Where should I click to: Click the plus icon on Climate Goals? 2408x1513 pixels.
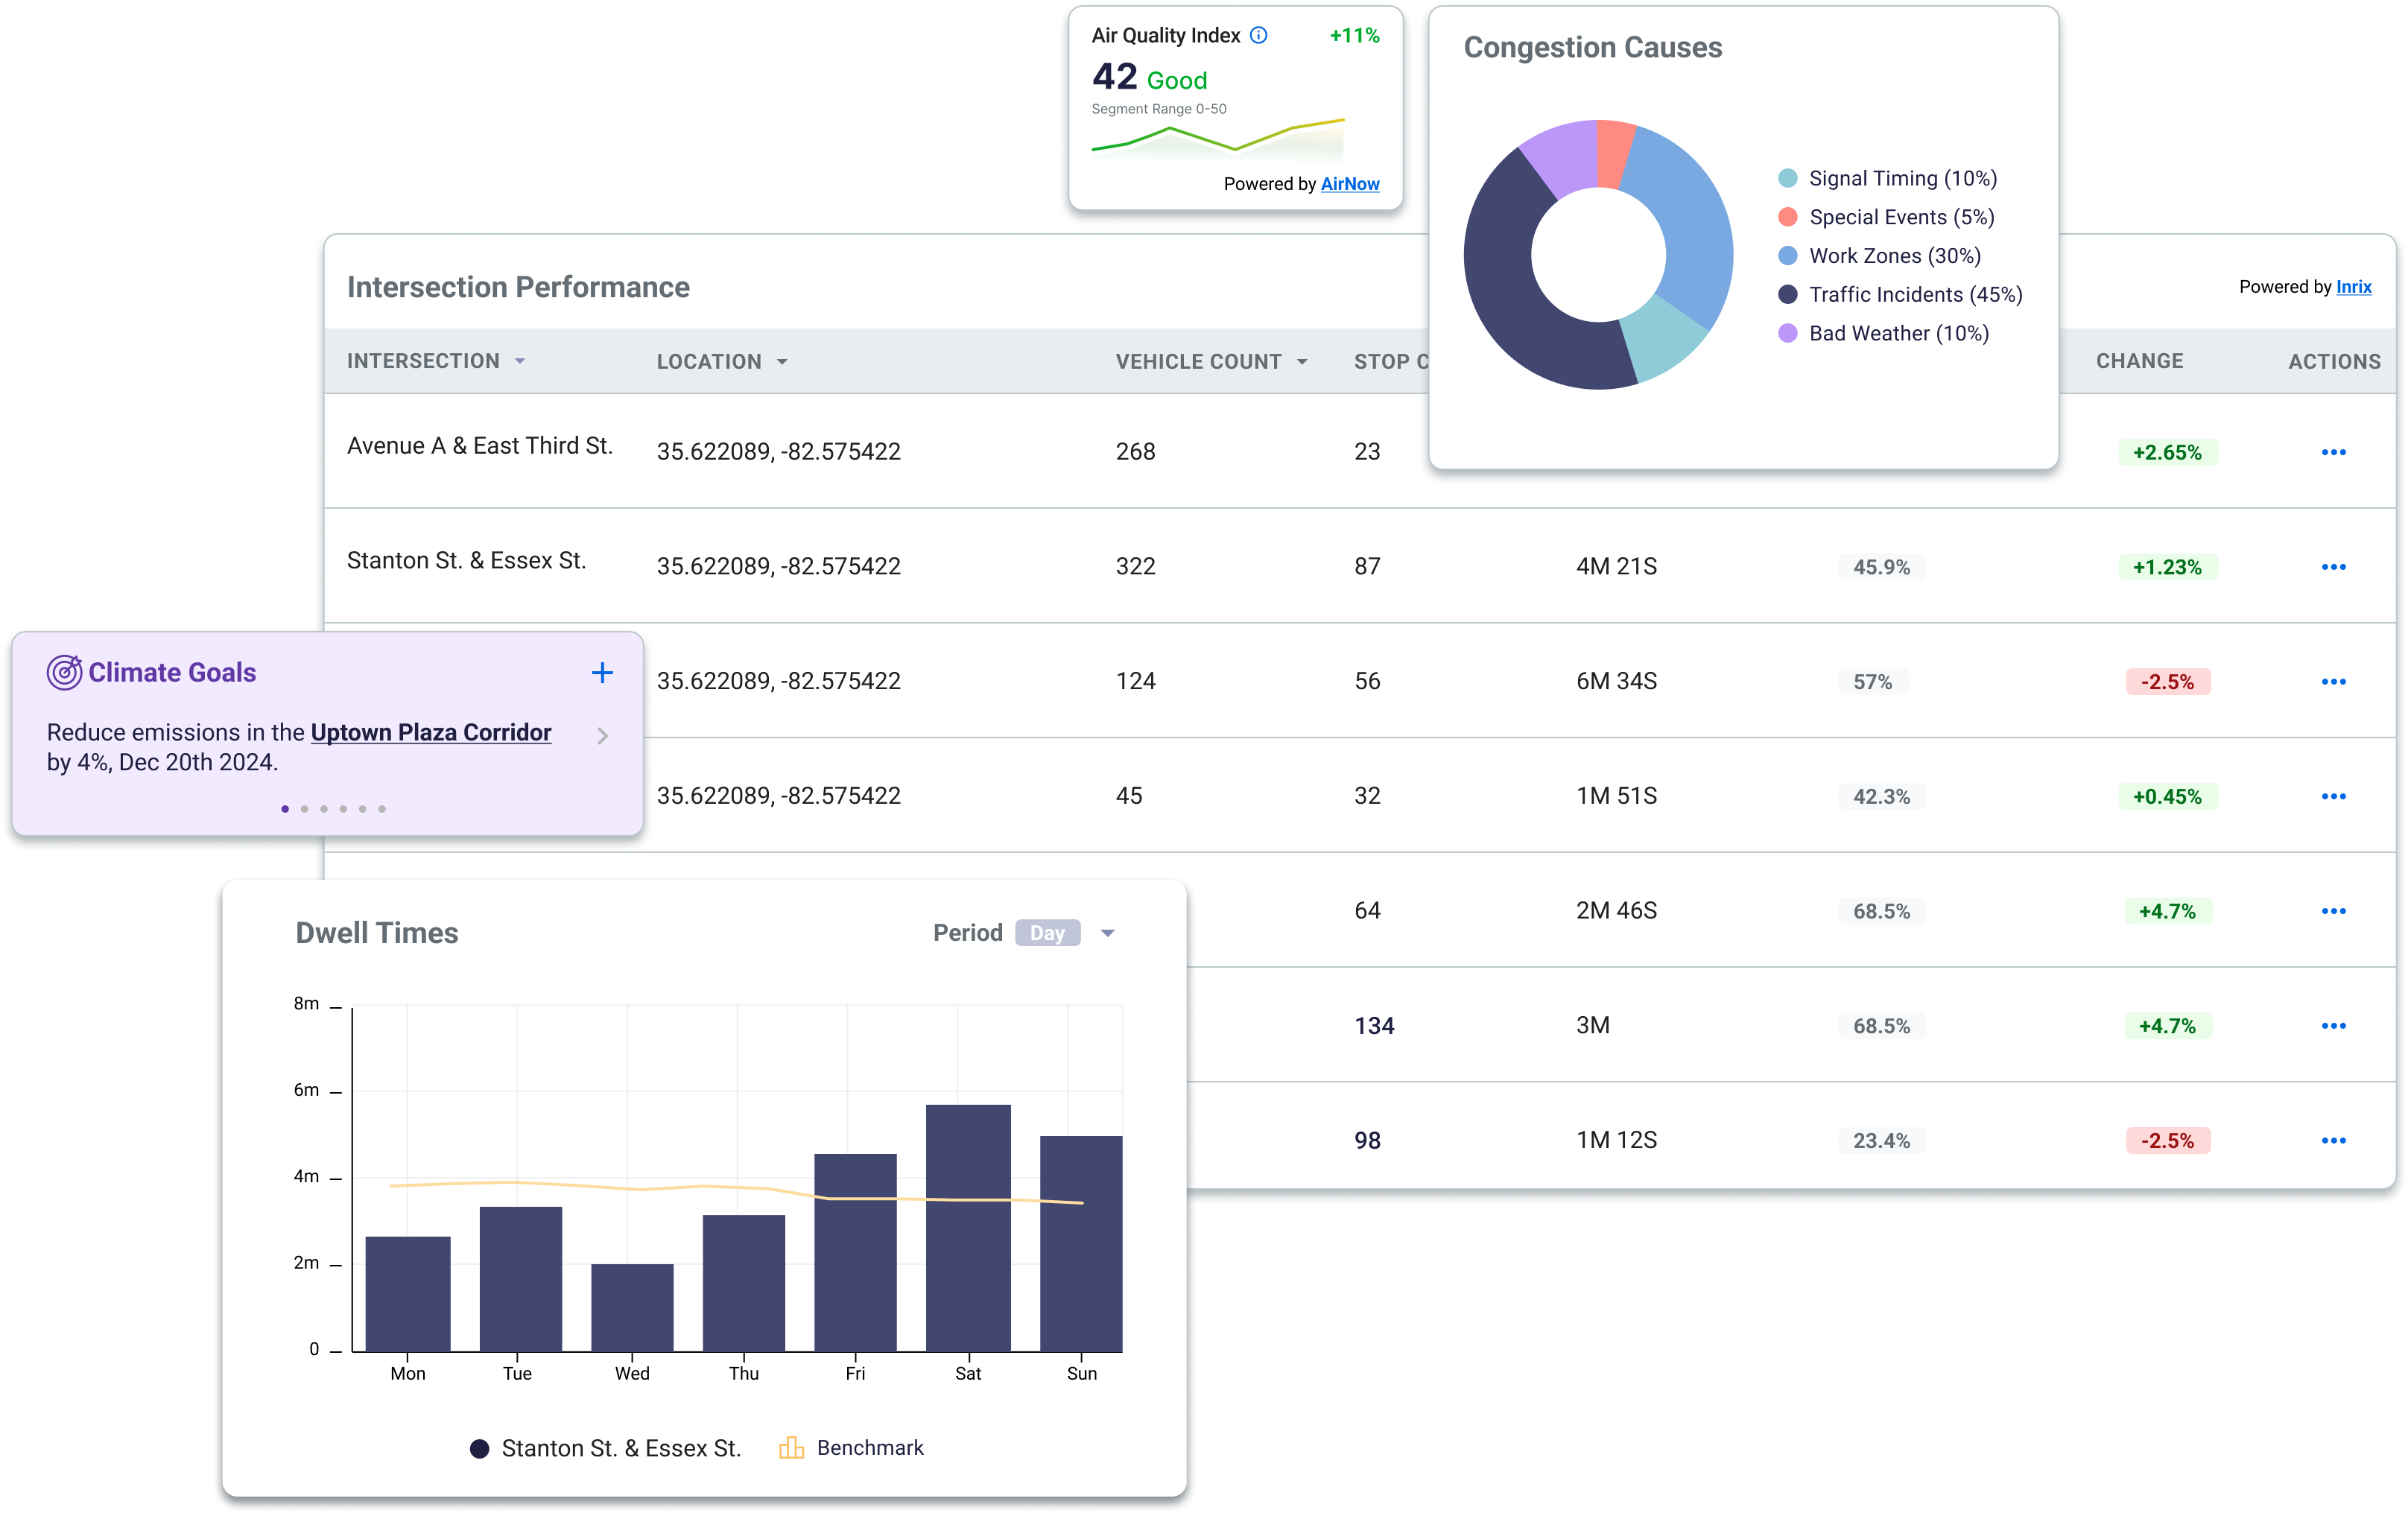pos(602,673)
